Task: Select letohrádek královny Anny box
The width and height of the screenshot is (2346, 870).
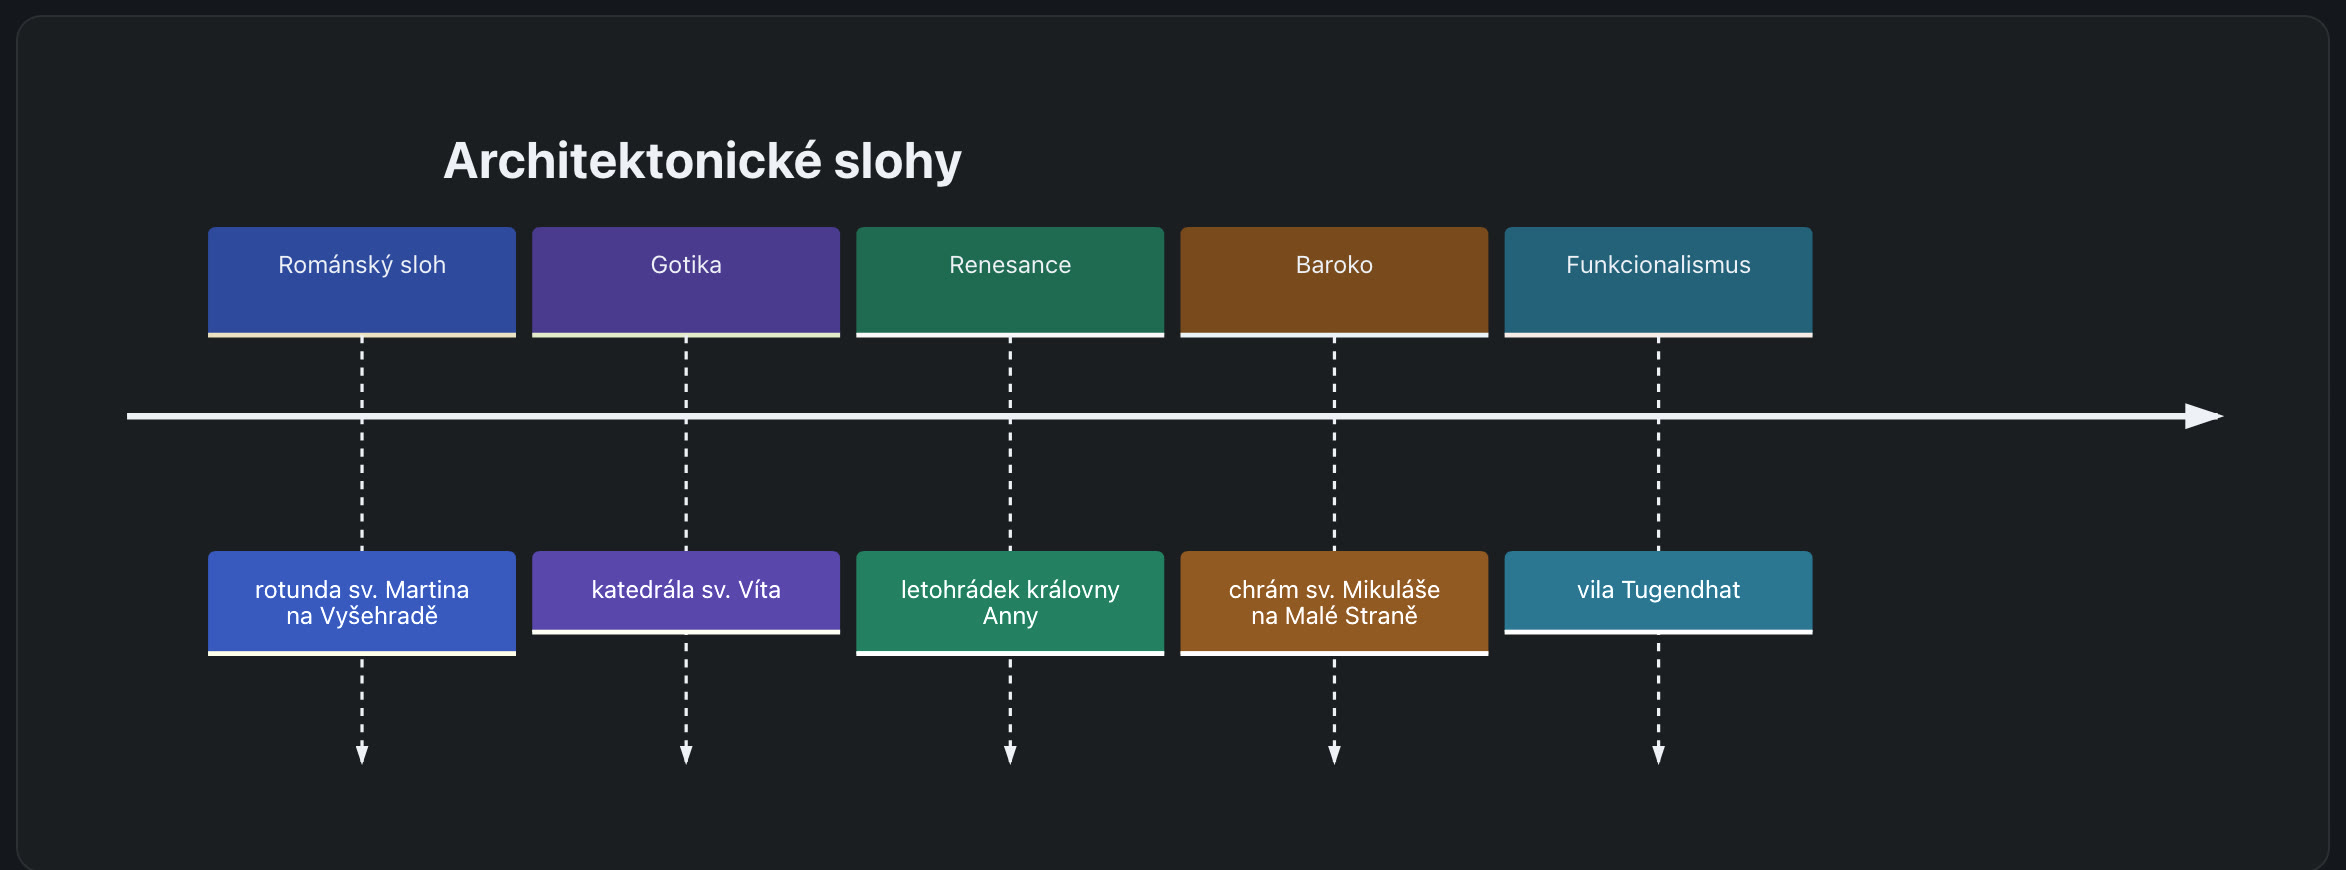Action: 1010,603
